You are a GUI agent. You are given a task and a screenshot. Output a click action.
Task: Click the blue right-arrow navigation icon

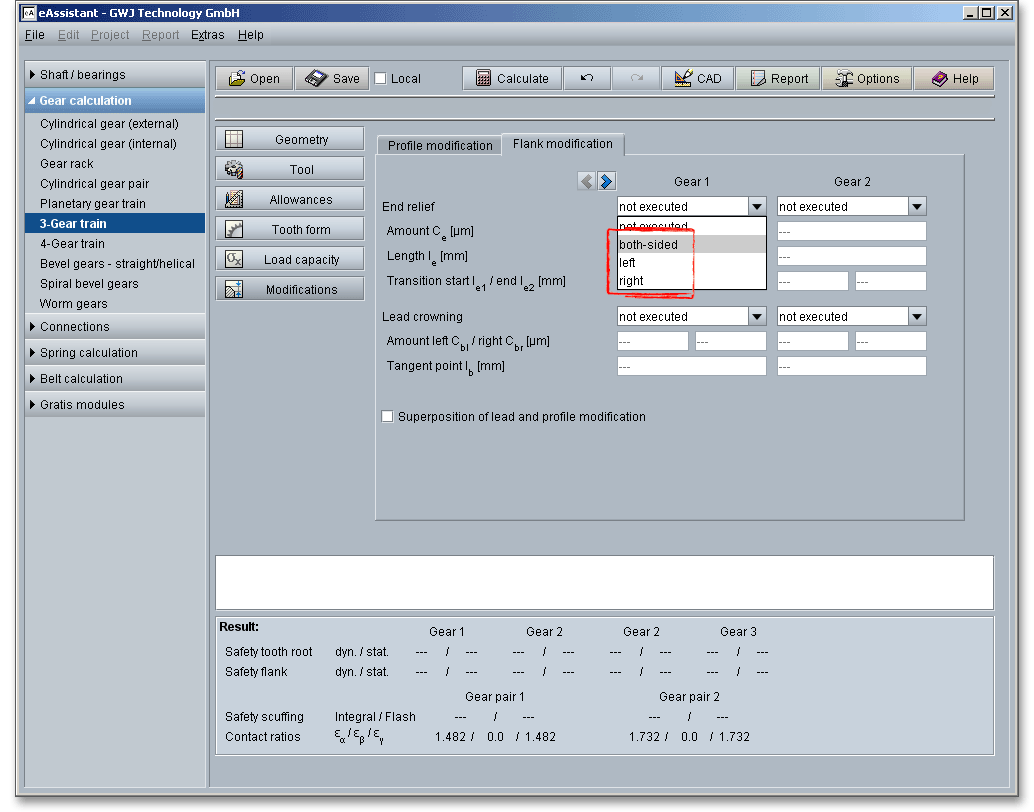tap(606, 181)
